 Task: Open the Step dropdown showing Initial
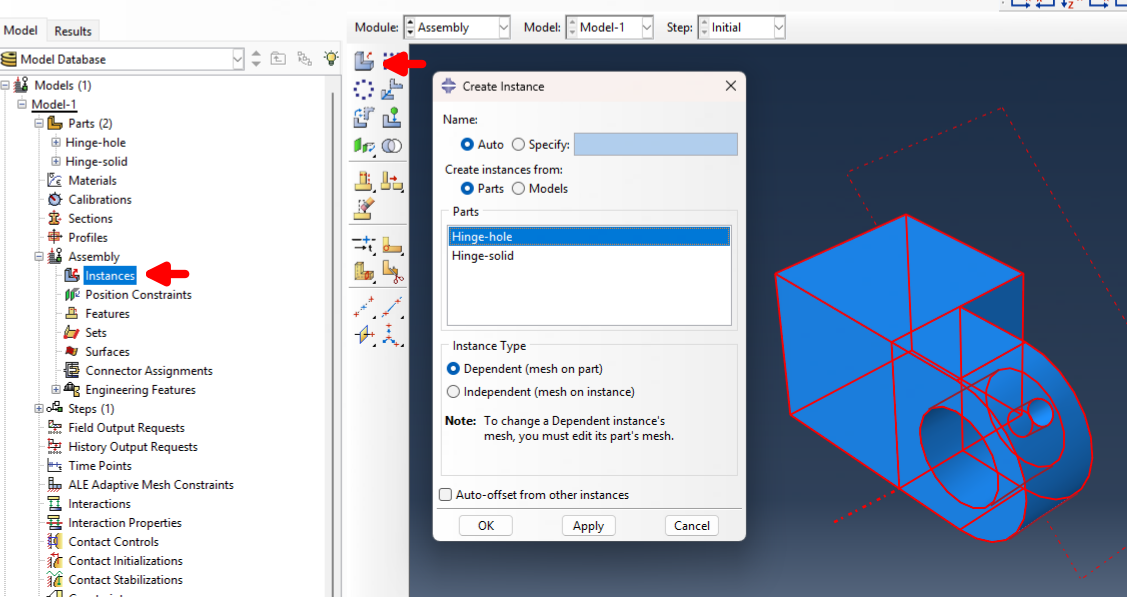click(740, 27)
